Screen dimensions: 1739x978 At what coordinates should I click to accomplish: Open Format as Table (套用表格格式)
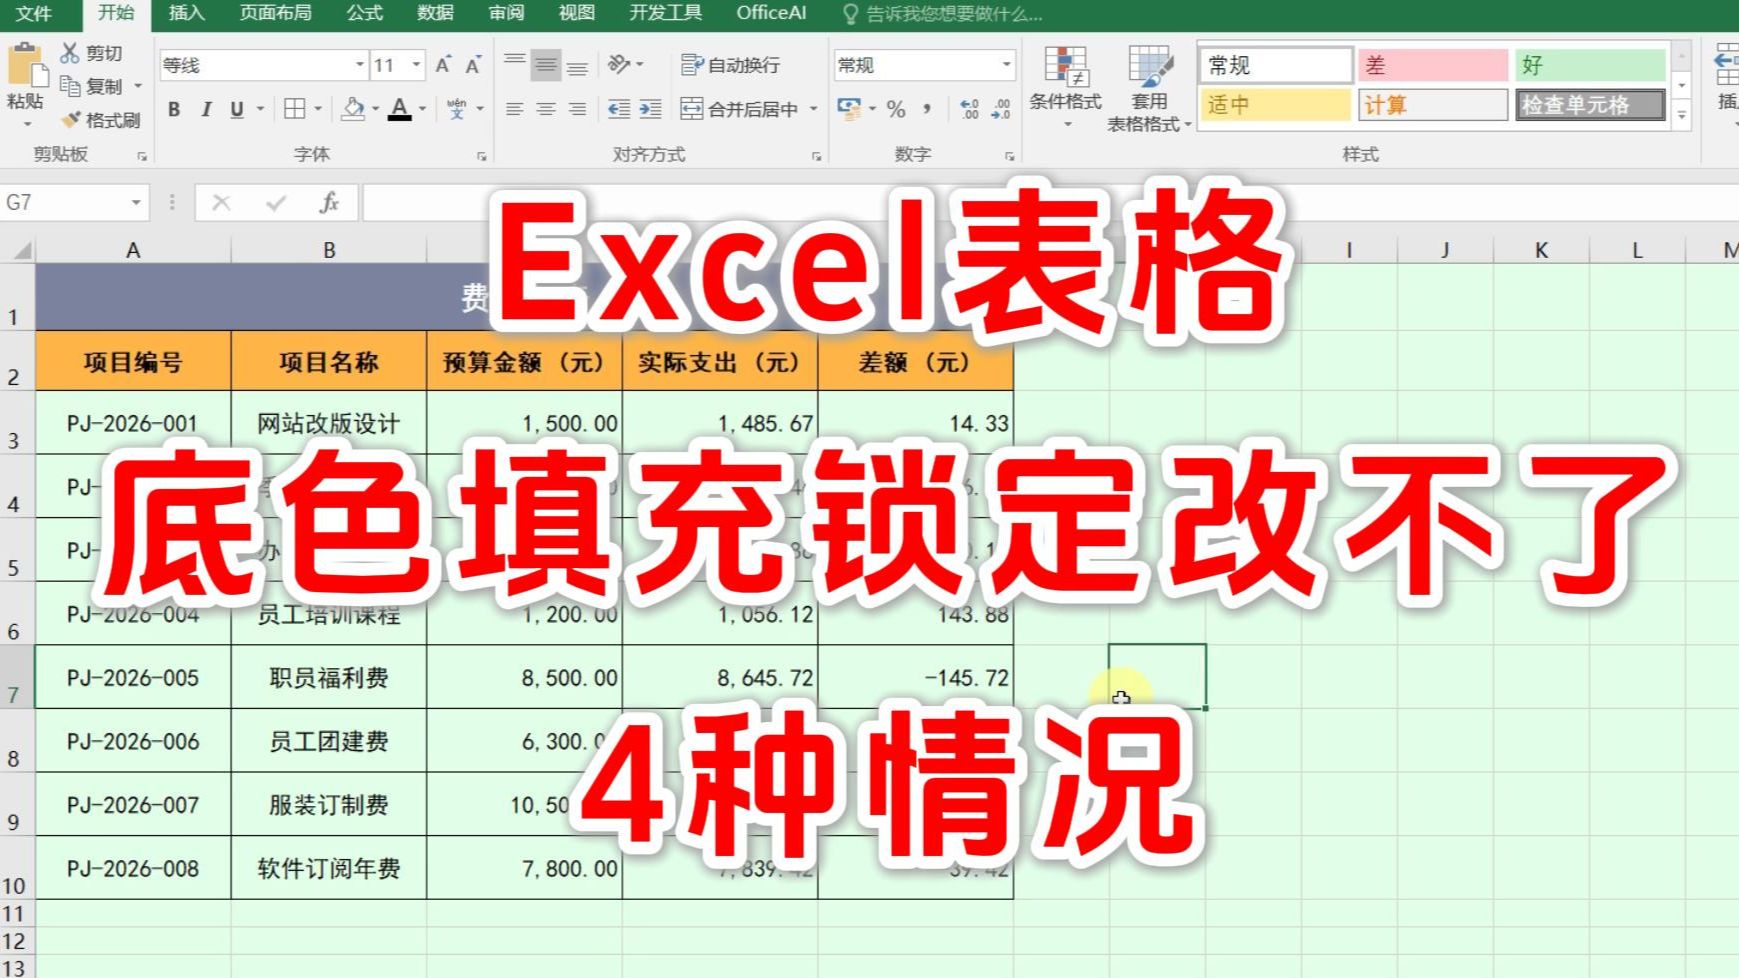click(1149, 88)
